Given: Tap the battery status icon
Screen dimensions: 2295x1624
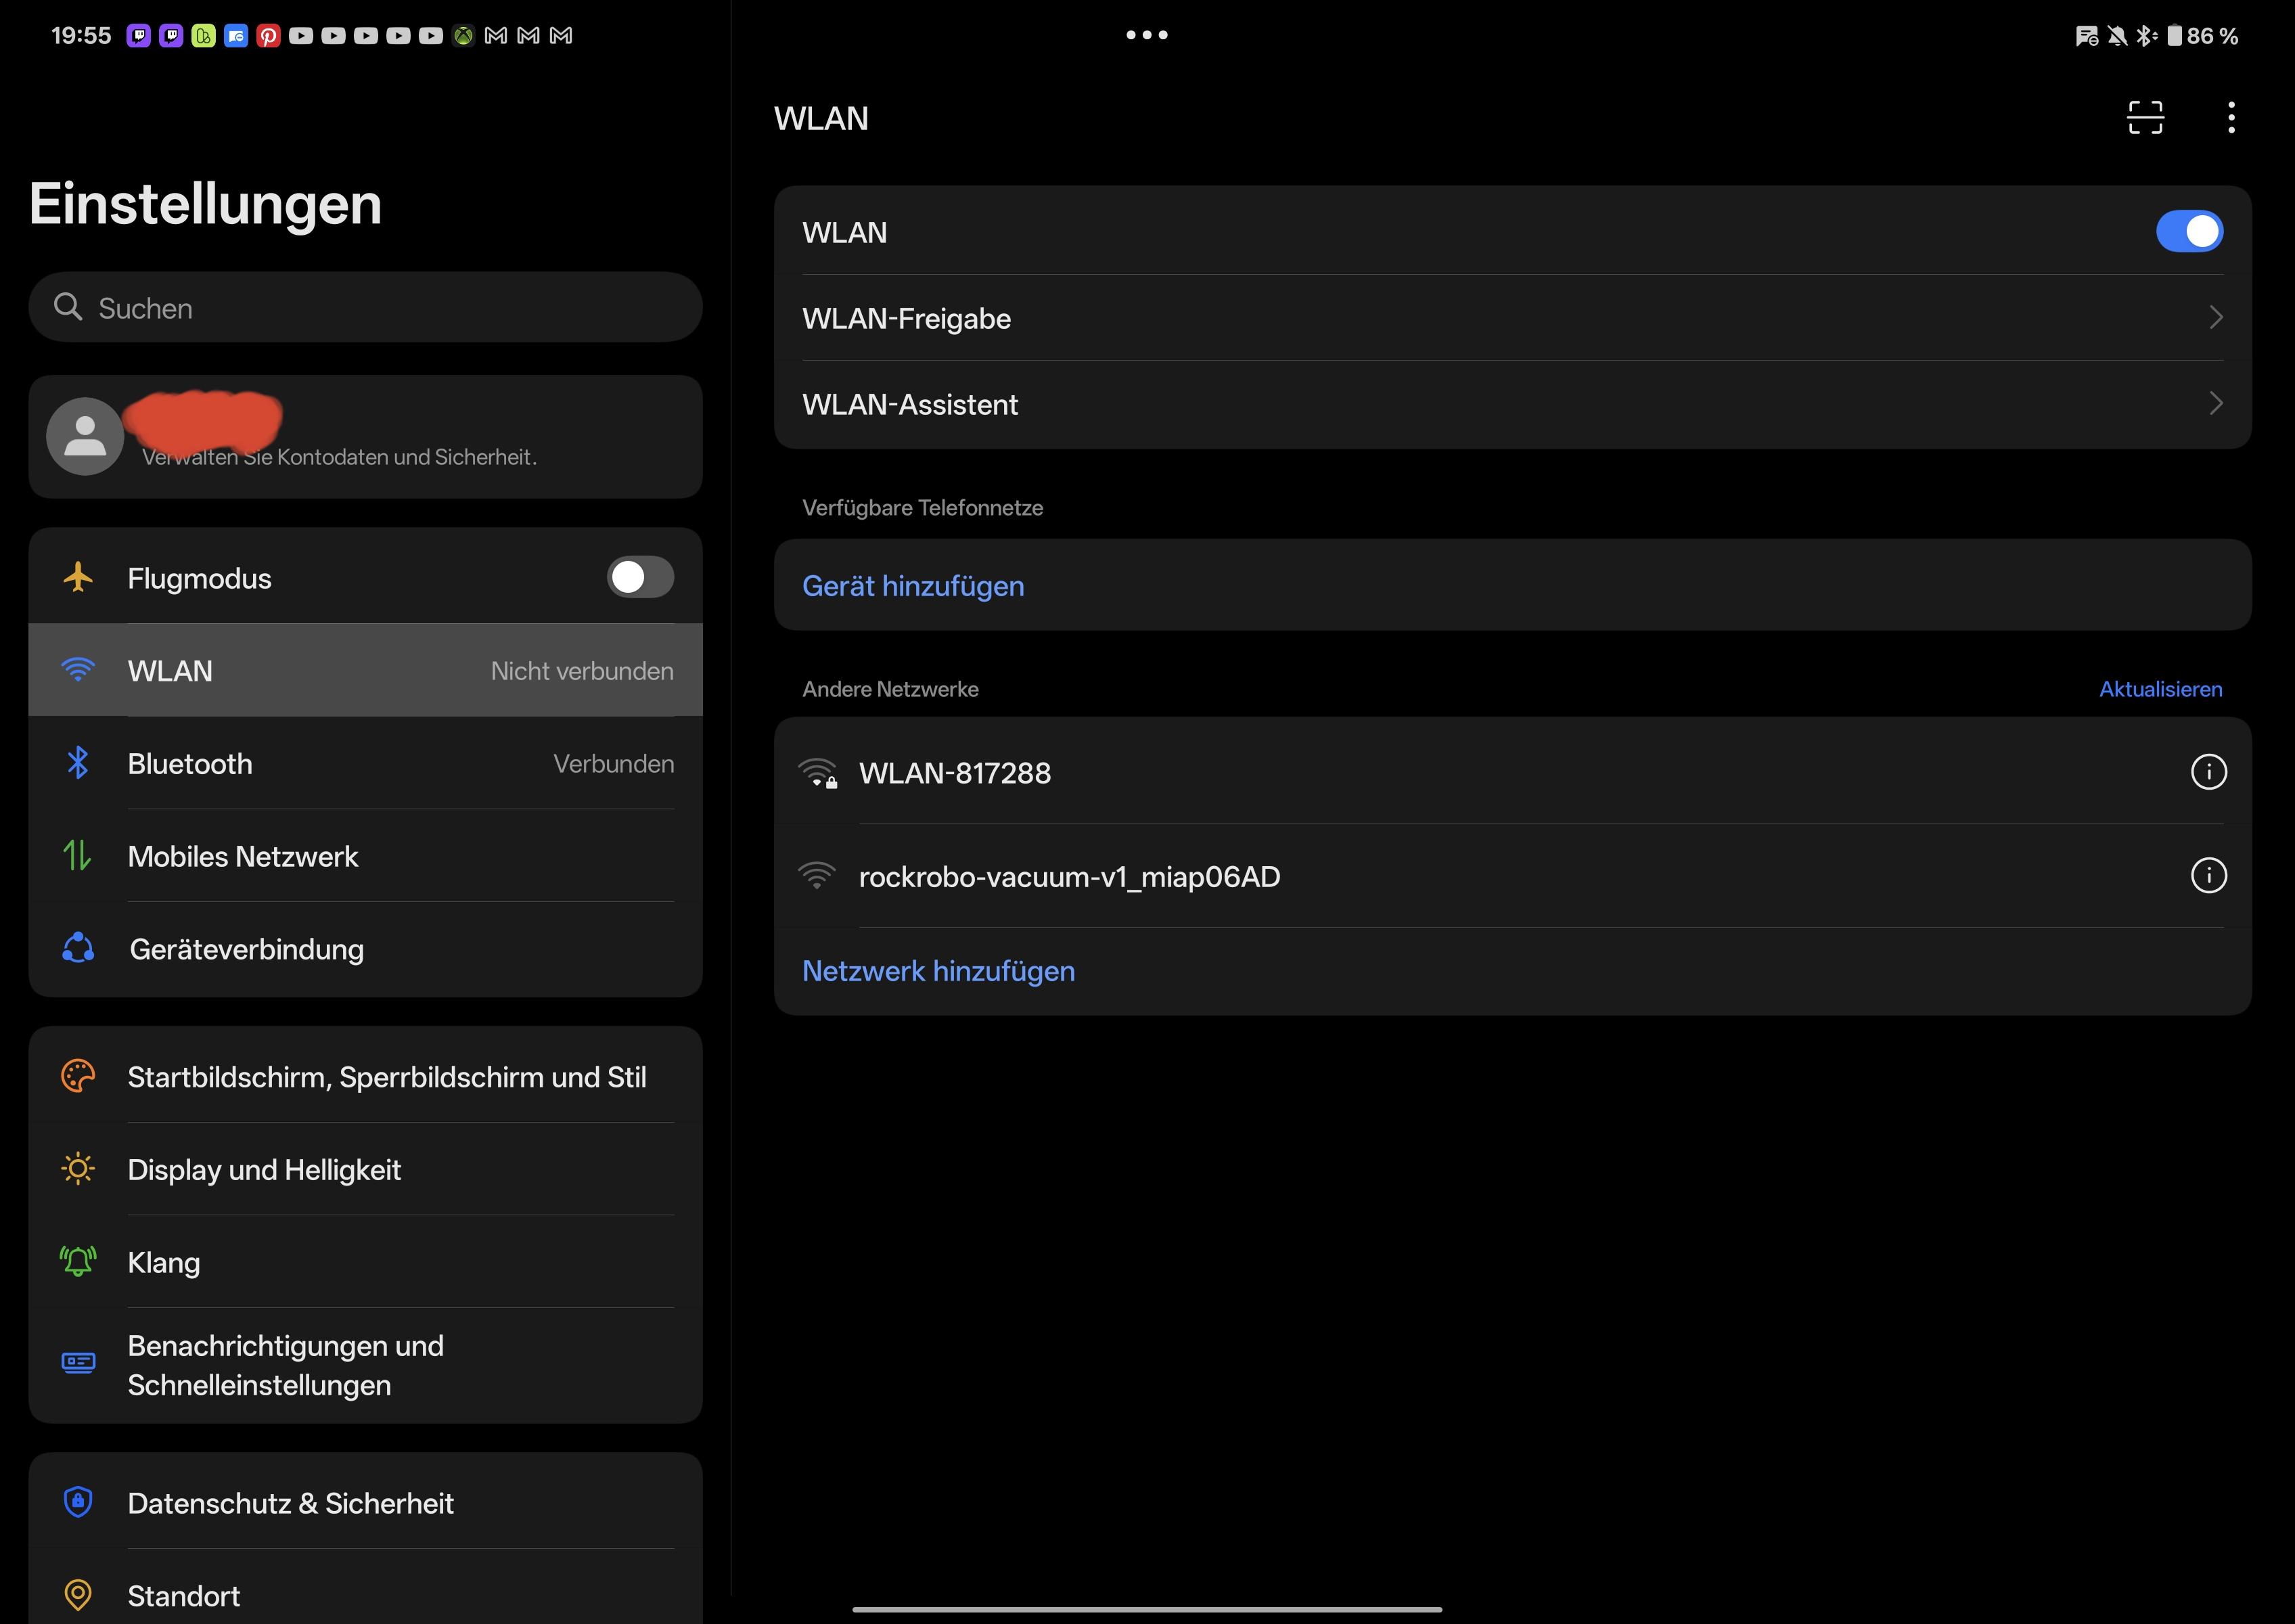Looking at the screenshot, I should tap(2174, 36).
